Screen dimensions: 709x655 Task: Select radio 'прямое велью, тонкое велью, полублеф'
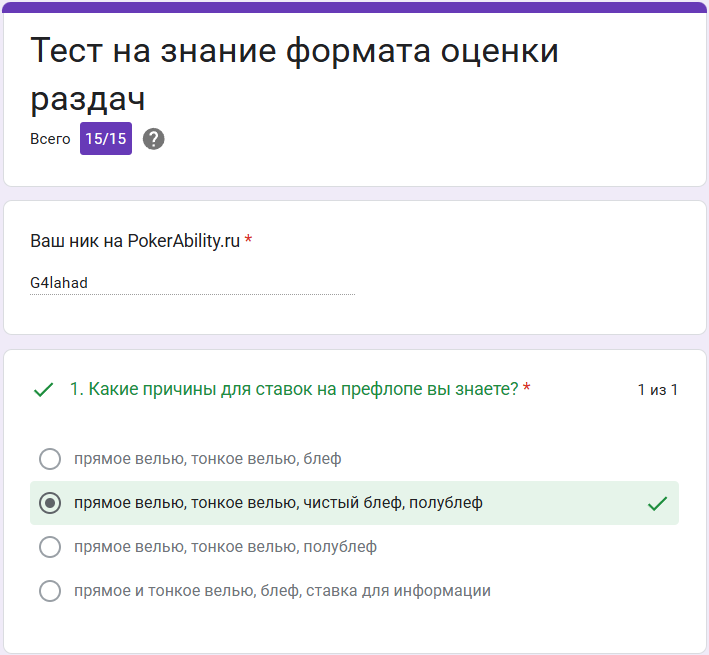click(50, 547)
